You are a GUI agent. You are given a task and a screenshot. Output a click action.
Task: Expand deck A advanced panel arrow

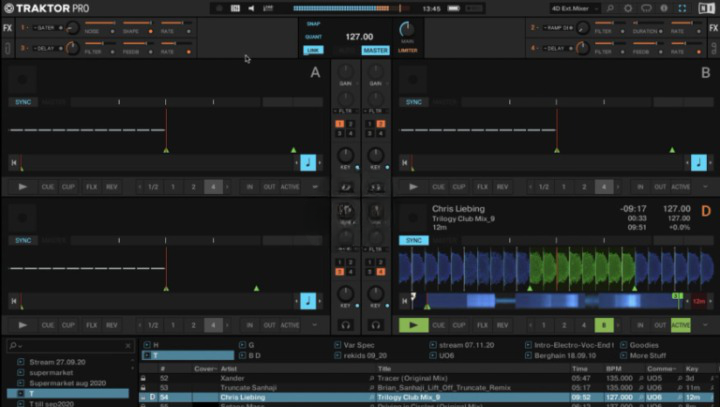point(315,187)
